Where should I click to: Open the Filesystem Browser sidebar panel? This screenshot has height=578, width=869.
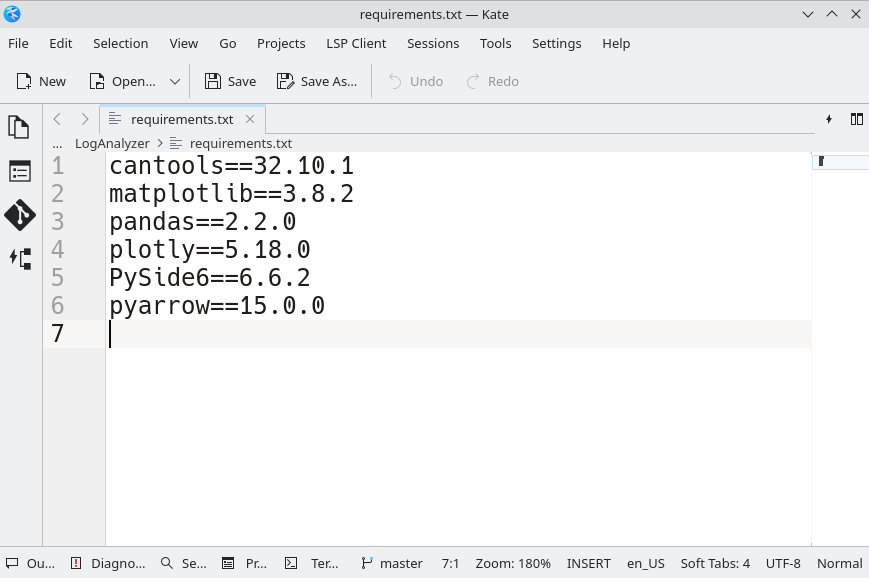(x=19, y=171)
